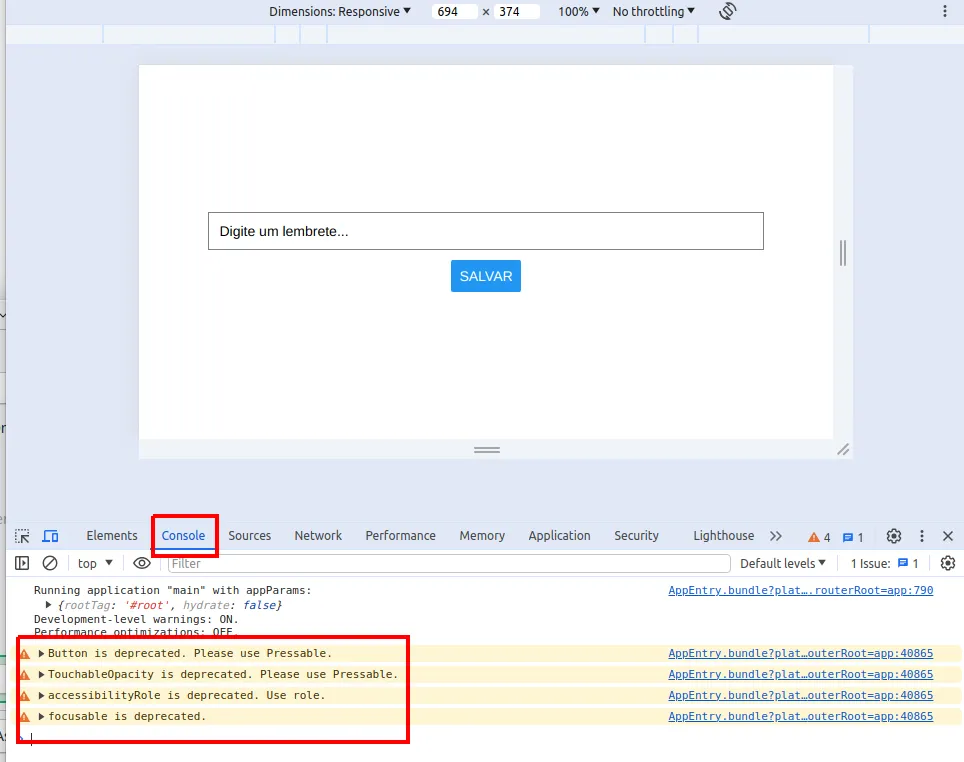The width and height of the screenshot is (964, 762).
Task: Click the console Filter field
Action: [x=449, y=563]
